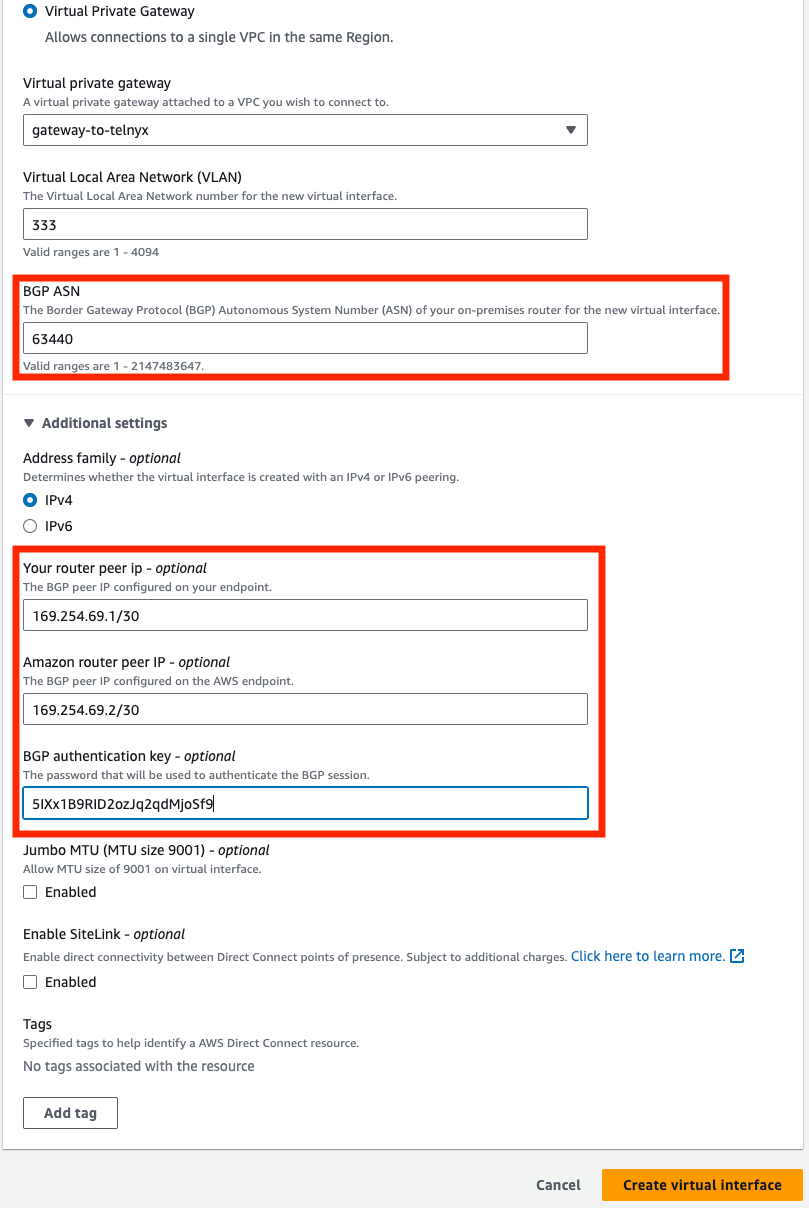Enable the SiteLink checkbox
Image resolution: width=809 pixels, height=1208 pixels.
tap(29, 981)
